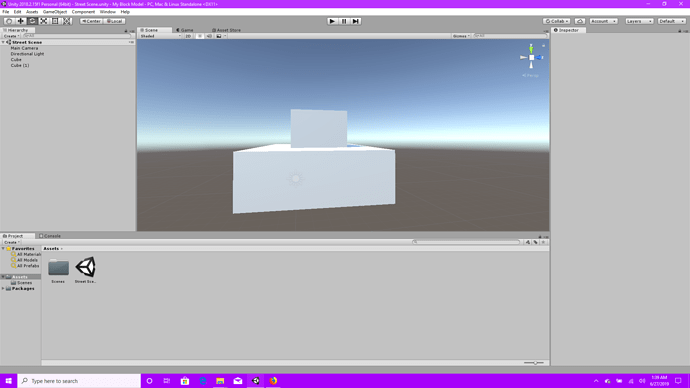Toggle scene effects image button
690x388 pixels.
[219, 36]
